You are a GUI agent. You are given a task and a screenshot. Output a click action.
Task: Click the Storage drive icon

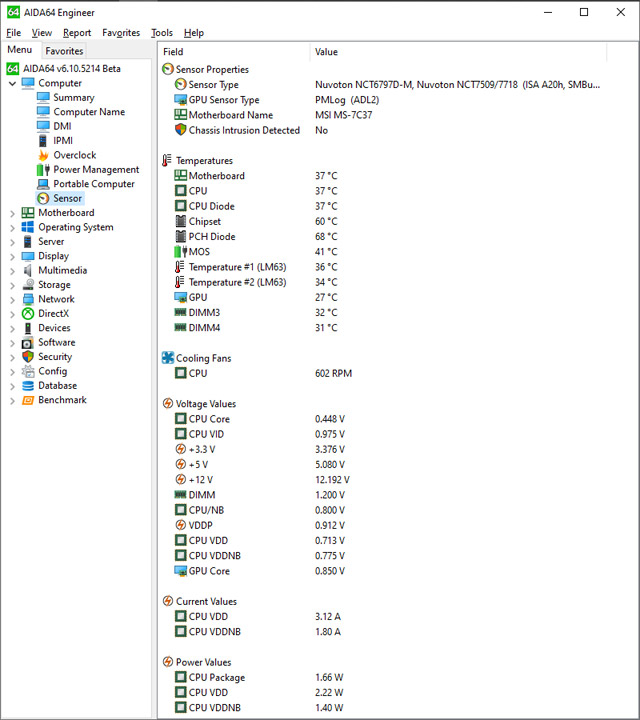[x=28, y=285]
